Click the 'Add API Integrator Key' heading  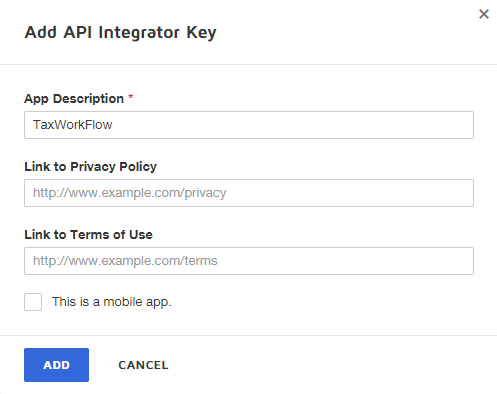[120, 33]
